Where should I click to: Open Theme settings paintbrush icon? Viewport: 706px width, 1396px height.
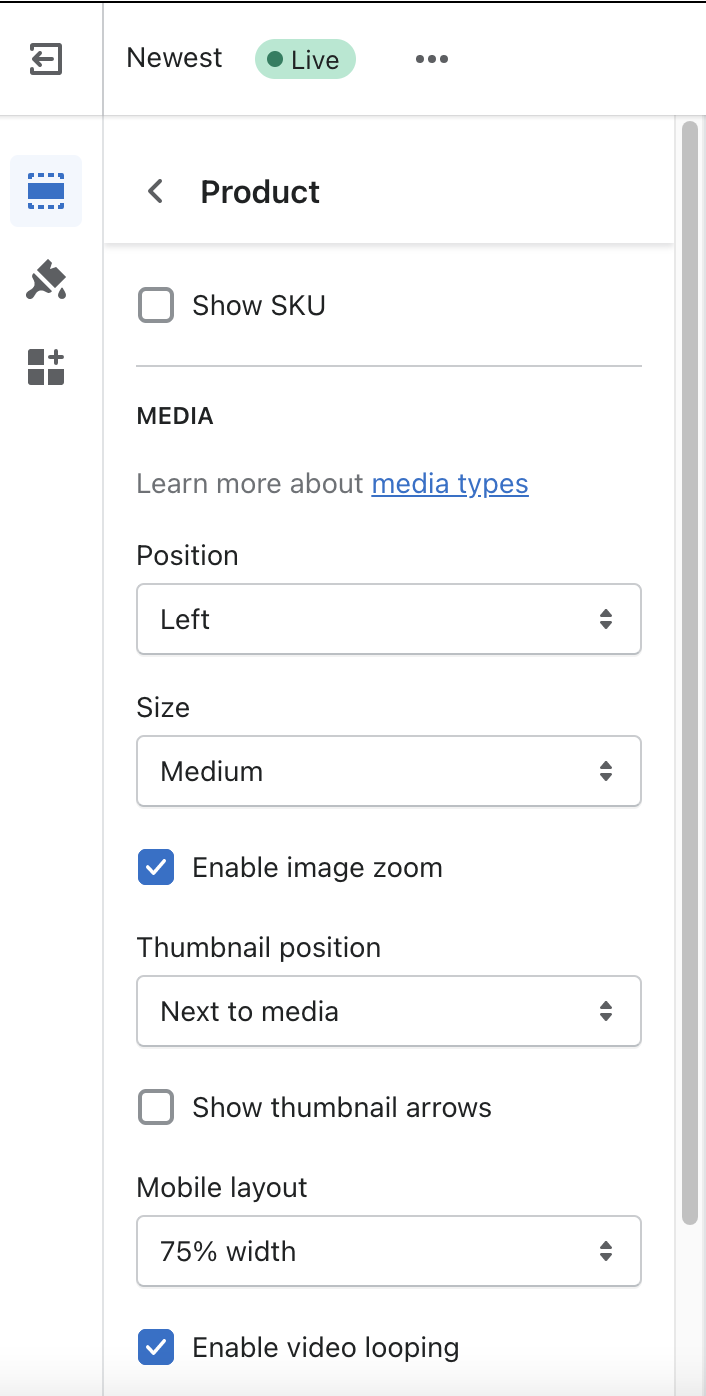point(46,281)
